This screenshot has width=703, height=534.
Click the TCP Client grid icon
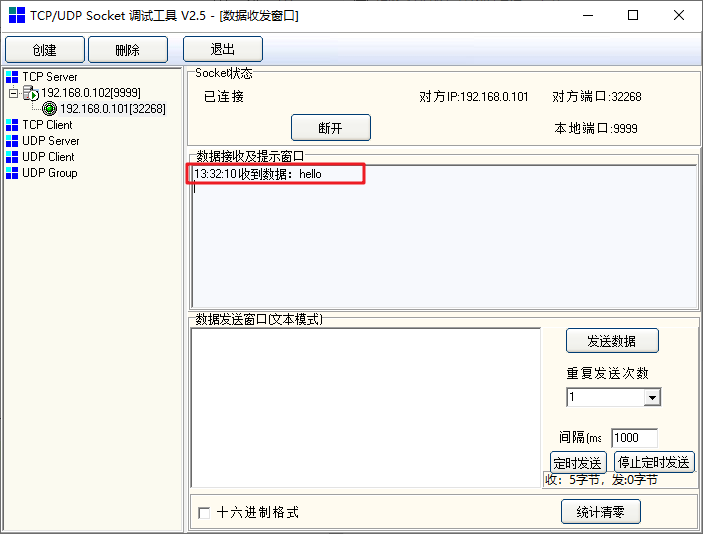point(12,125)
